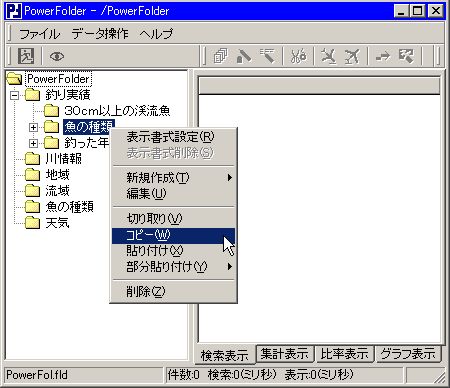Select the 地域 tree label
450x388 pixels.
tap(57, 175)
